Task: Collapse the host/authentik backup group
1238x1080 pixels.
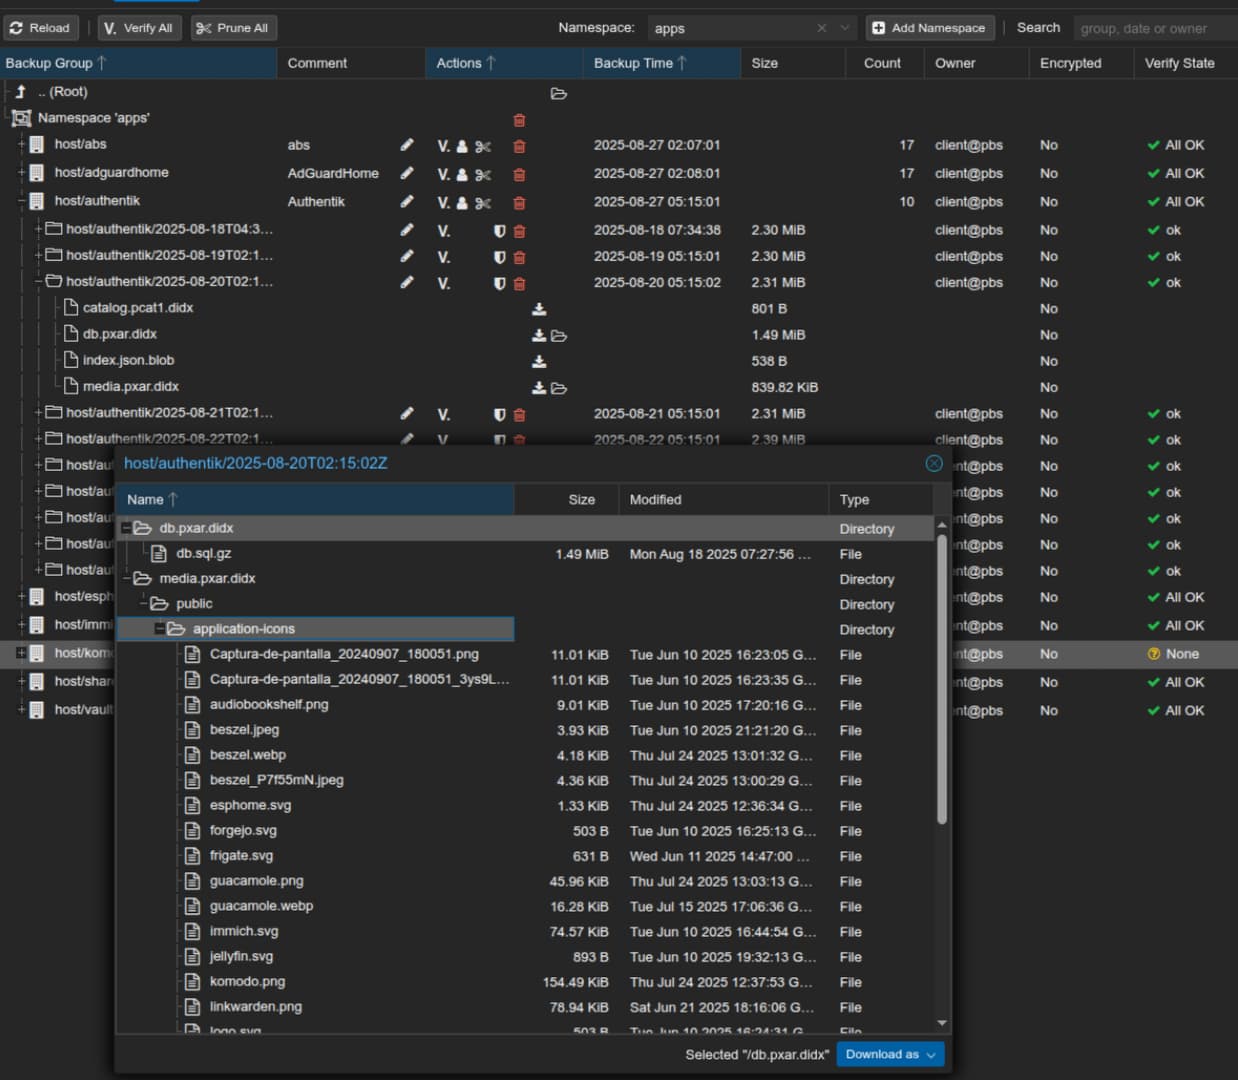Action: (21, 201)
